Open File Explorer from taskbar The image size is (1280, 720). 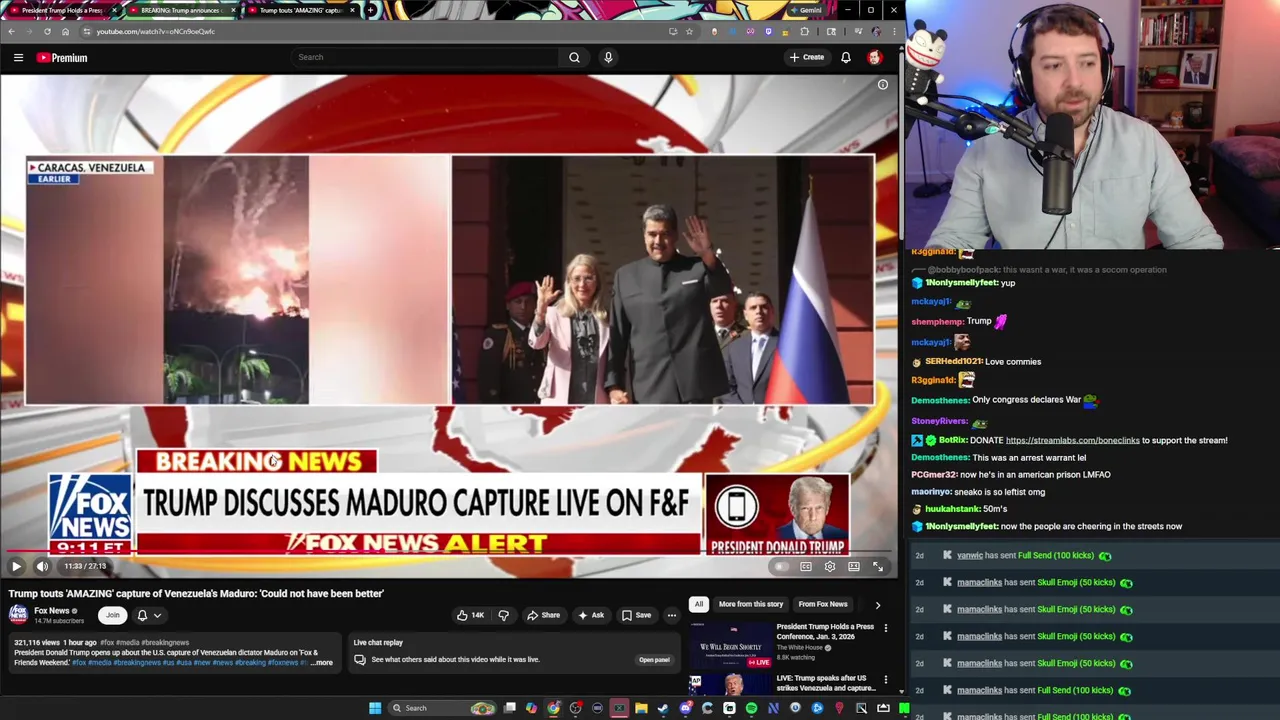(641, 708)
